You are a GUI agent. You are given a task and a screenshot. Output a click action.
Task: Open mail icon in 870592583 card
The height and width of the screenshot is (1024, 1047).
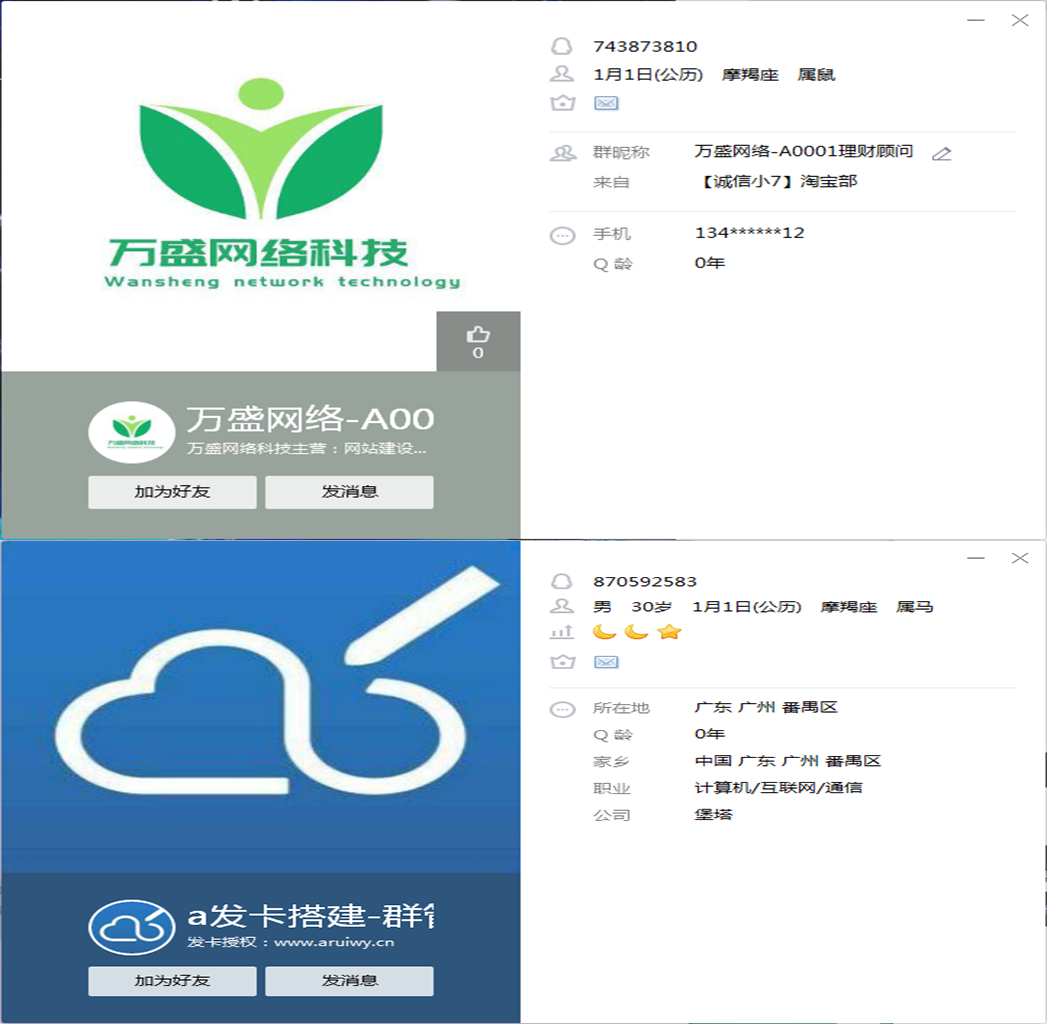pyautogui.click(x=606, y=662)
